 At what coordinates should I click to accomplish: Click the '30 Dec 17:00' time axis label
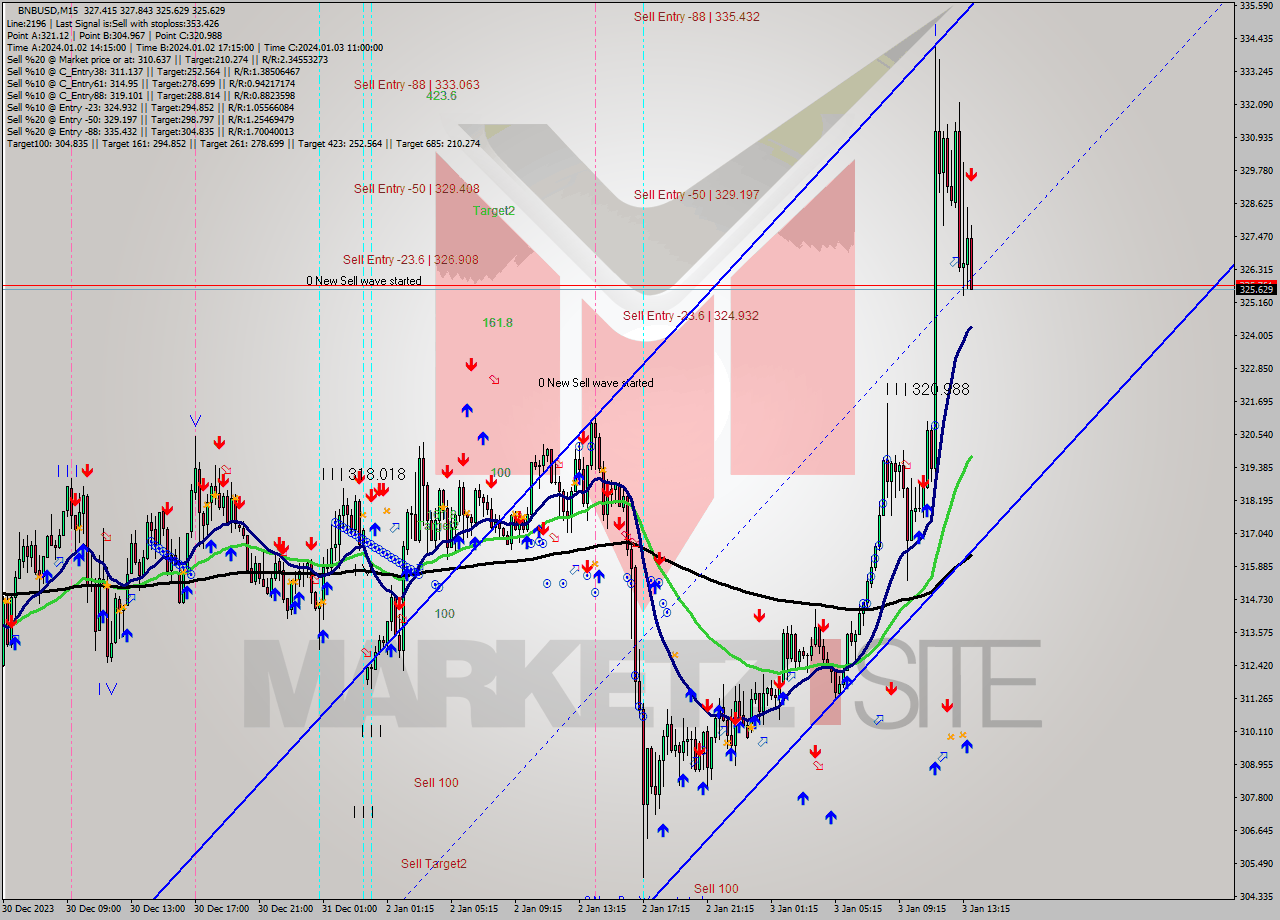point(221,910)
